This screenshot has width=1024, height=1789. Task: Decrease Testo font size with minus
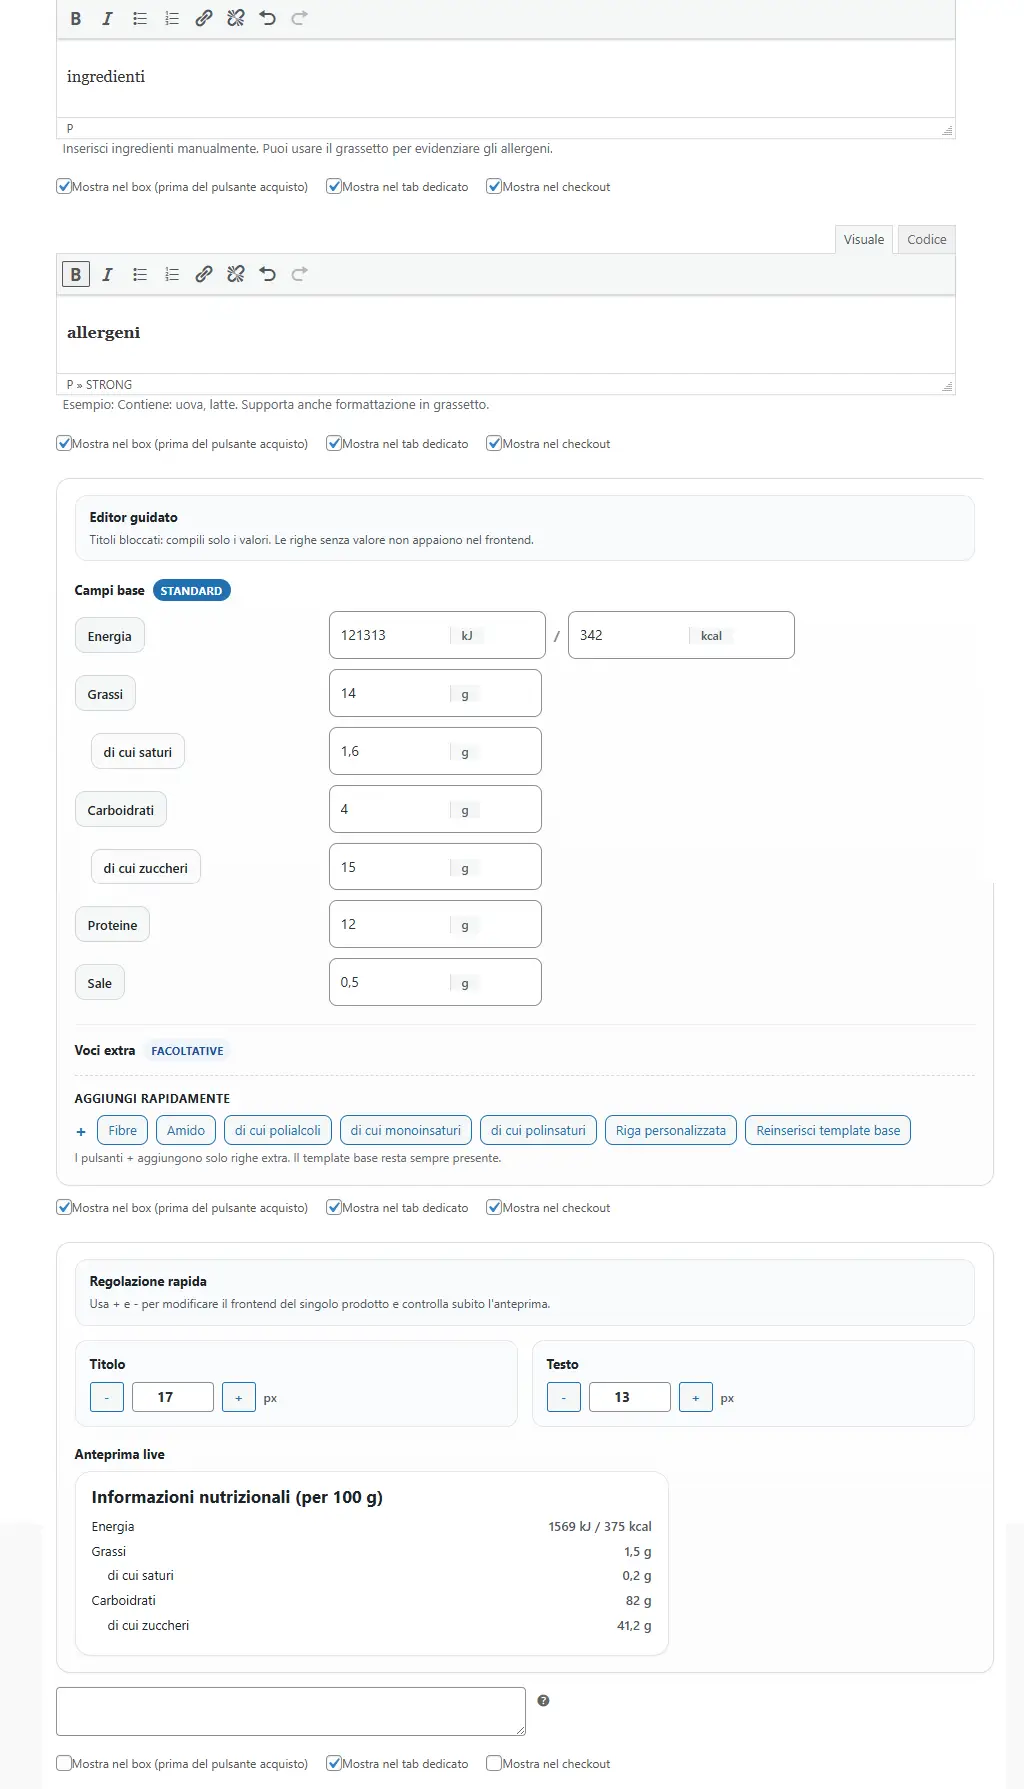[x=564, y=1397]
